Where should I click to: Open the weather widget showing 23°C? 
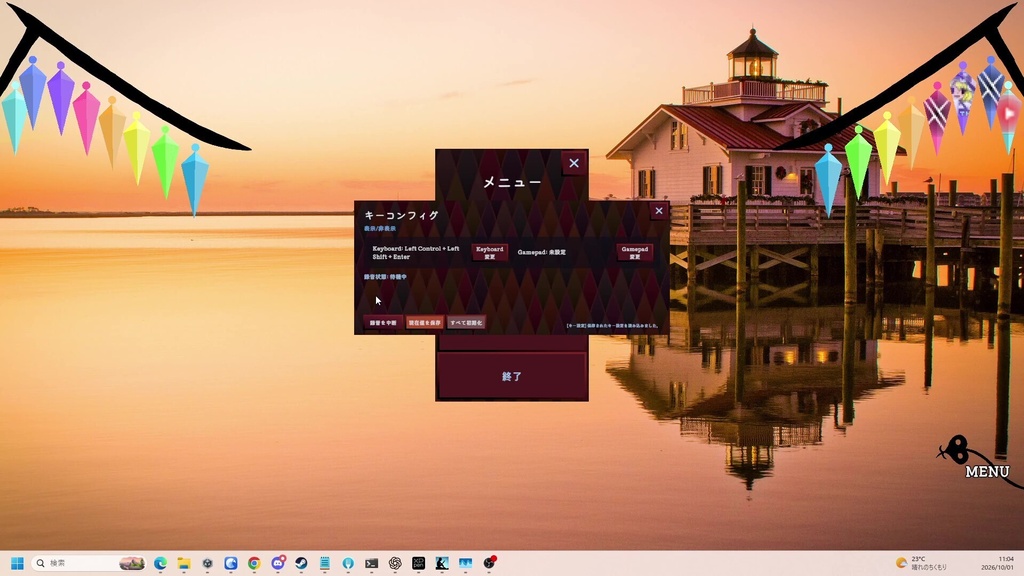tap(921, 563)
